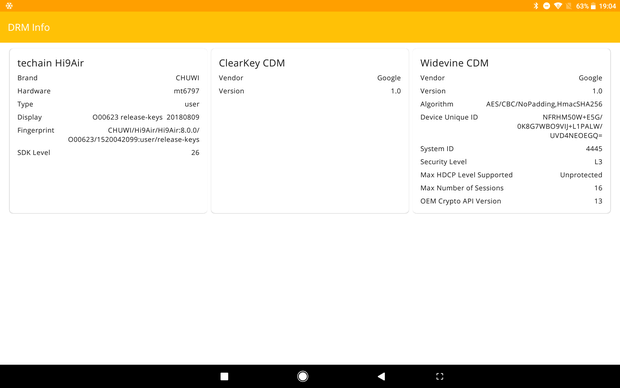The height and width of the screenshot is (388, 620).
Task: Tap the Device Unique ID value
Action: (560, 126)
